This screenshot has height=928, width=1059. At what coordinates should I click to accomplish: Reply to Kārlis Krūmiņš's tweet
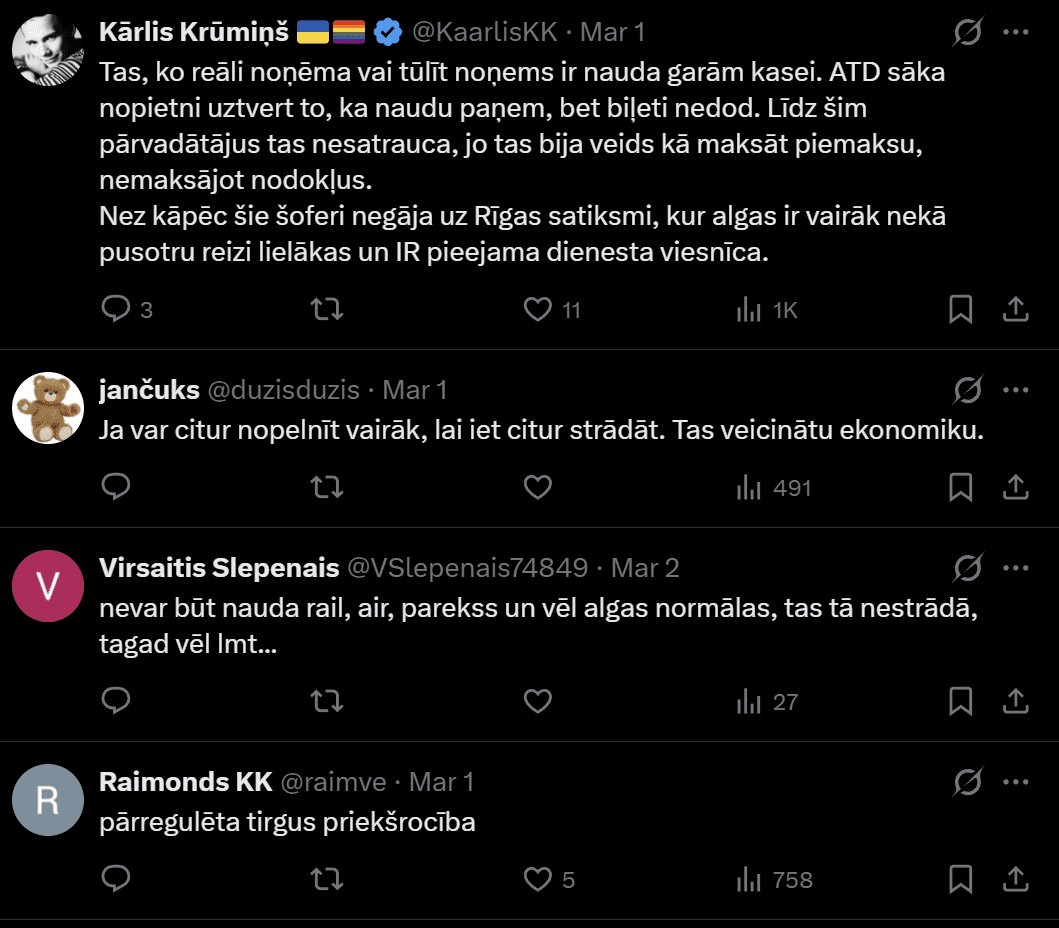[117, 309]
